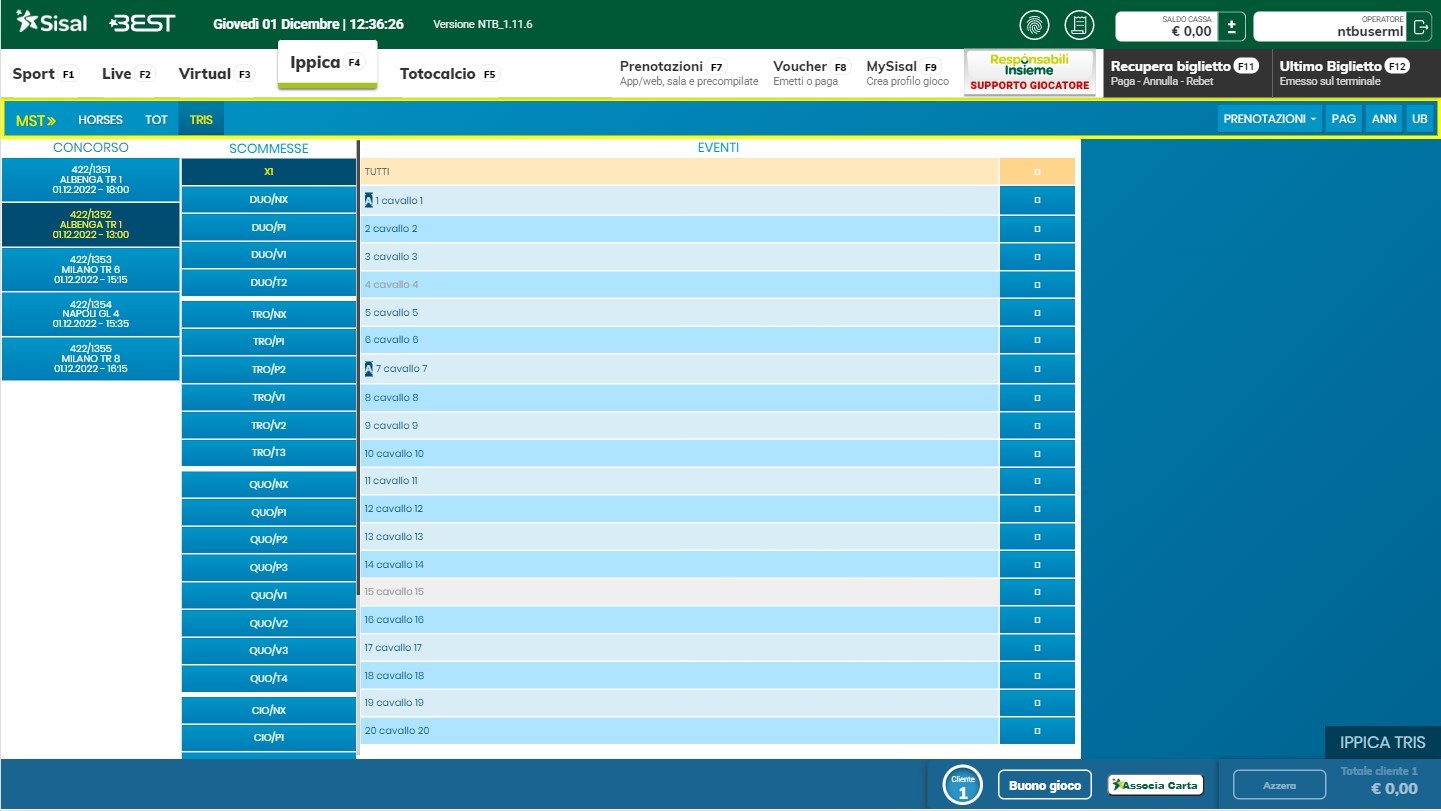Click Recupera biglietto F11
1441x811 pixels.
(1186, 73)
